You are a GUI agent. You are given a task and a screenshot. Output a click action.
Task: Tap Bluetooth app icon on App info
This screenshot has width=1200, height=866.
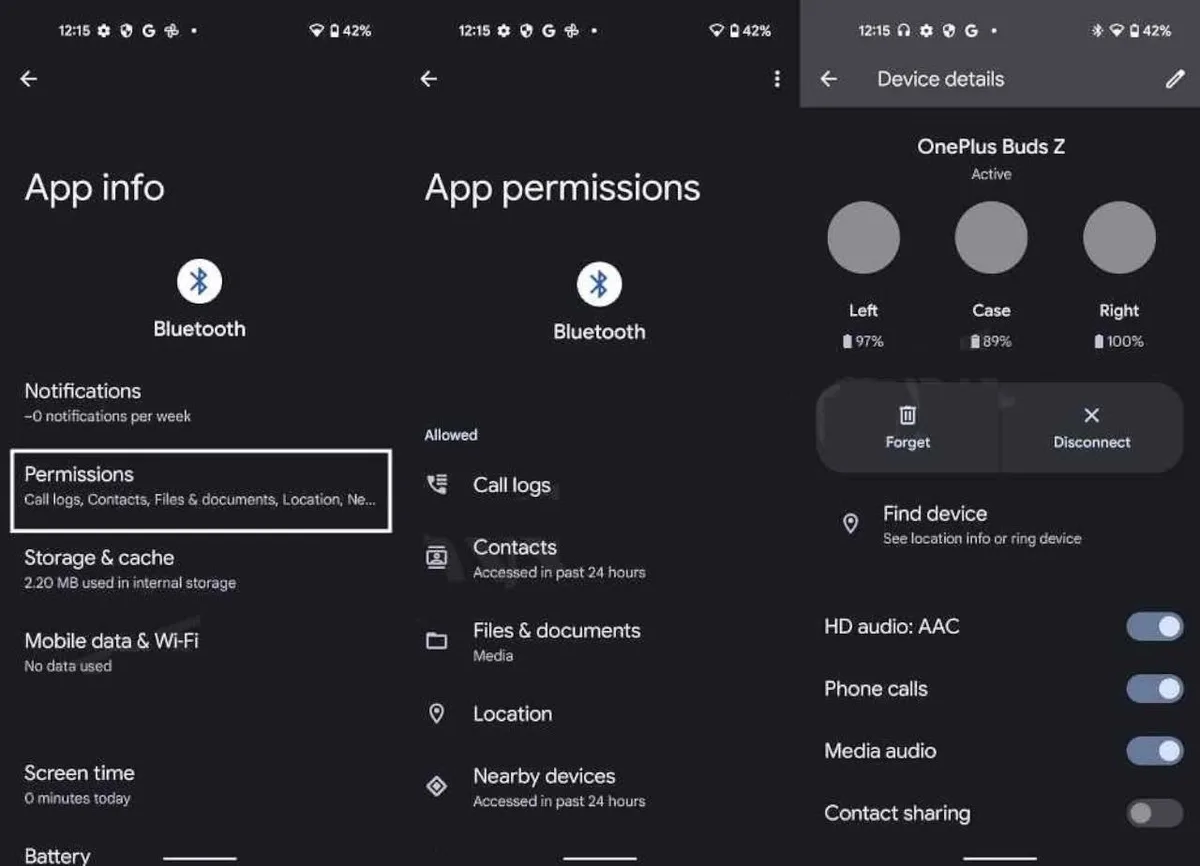[x=199, y=283]
